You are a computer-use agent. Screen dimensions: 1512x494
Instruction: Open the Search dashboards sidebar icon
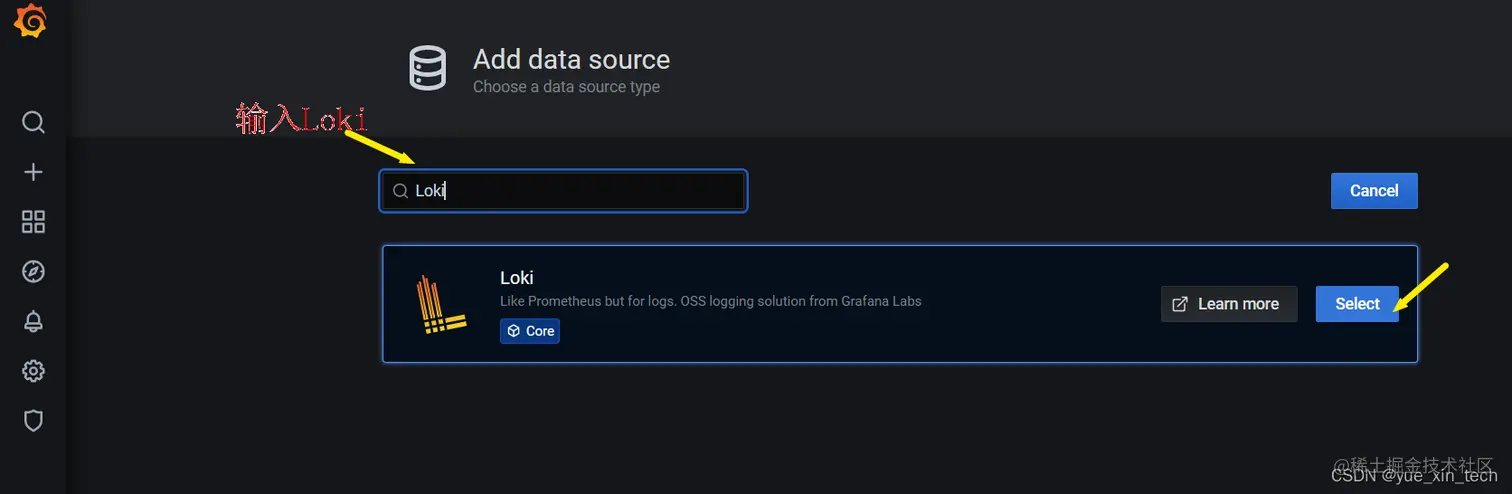point(33,122)
